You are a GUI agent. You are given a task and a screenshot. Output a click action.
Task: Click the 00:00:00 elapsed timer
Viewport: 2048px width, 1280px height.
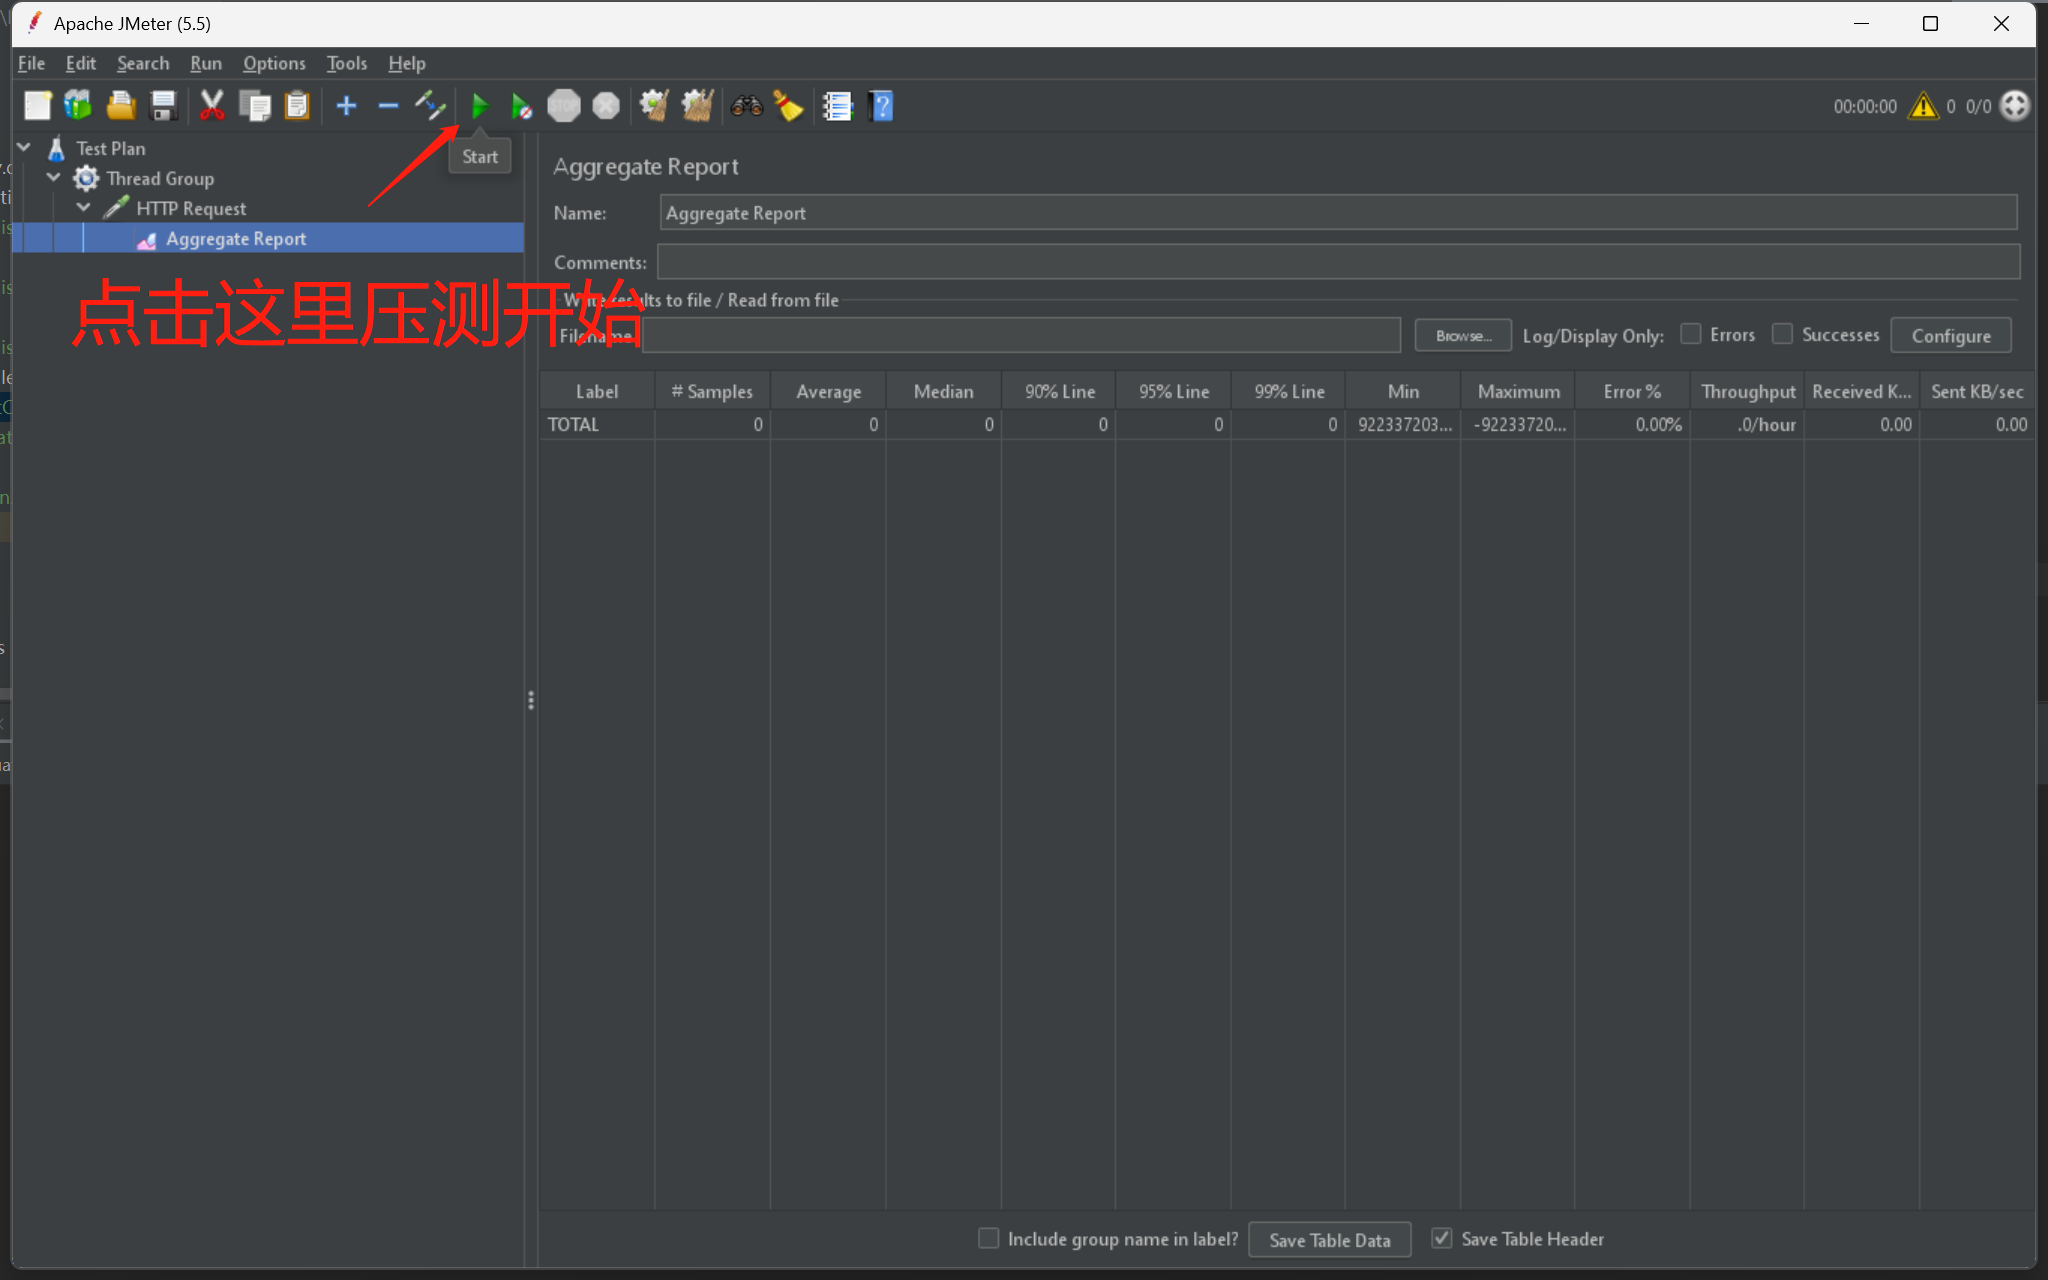point(1865,106)
